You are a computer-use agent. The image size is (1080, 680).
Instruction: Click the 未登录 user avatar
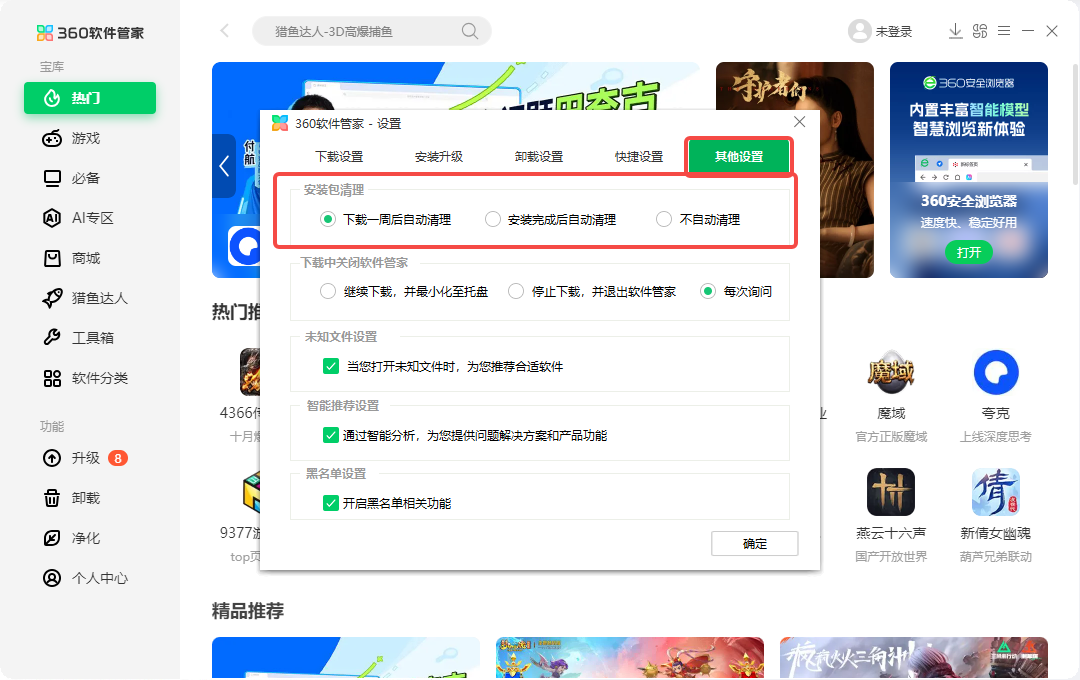click(860, 31)
